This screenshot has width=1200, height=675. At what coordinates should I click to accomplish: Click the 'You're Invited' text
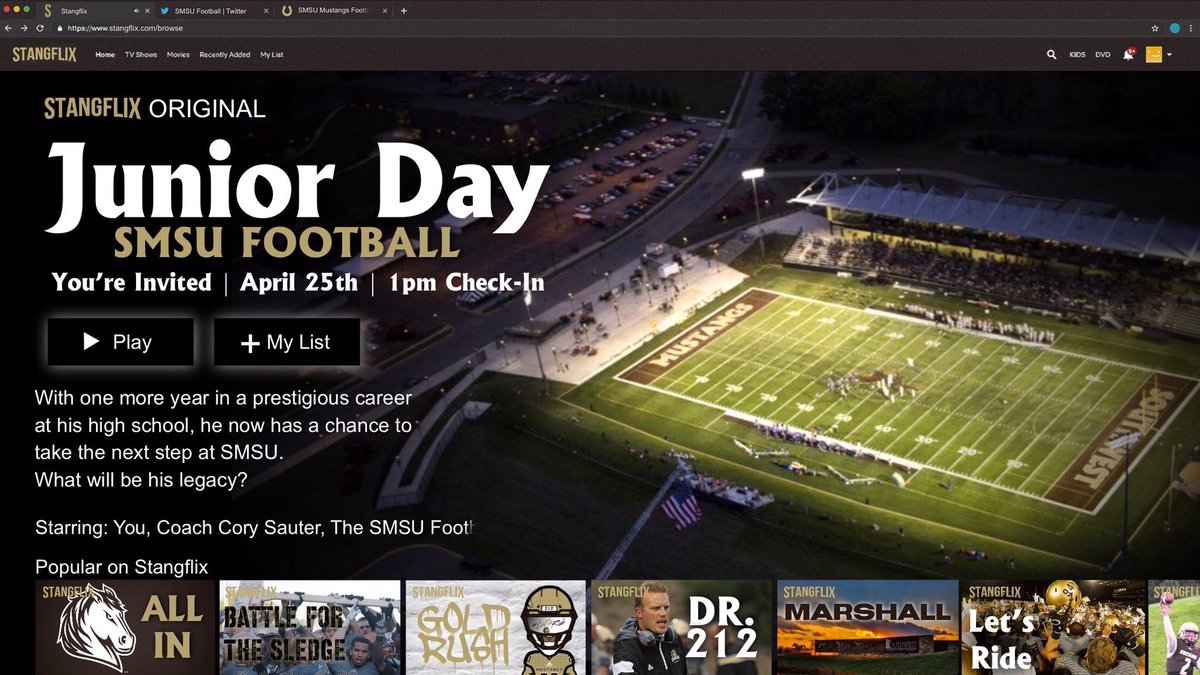click(131, 282)
